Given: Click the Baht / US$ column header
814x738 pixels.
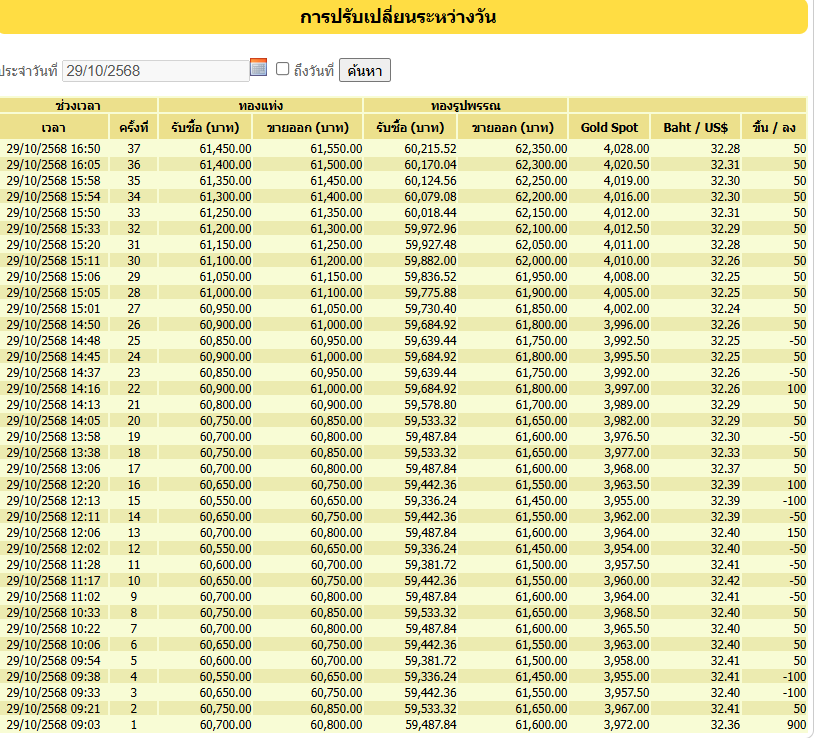Looking at the screenshot, I should pyautogui.click(x=696, y=128).
